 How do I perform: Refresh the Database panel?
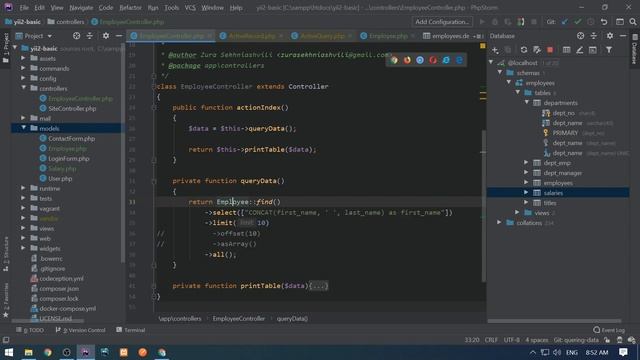tap(524, 50)
